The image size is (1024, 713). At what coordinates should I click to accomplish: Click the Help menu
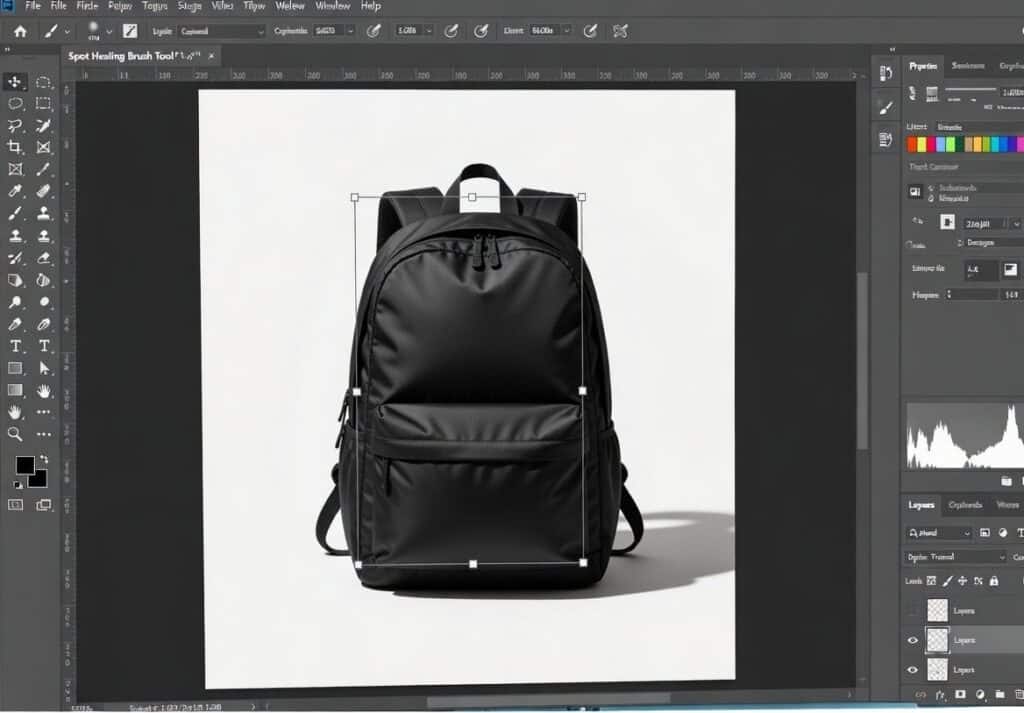[x=369, y=6]
